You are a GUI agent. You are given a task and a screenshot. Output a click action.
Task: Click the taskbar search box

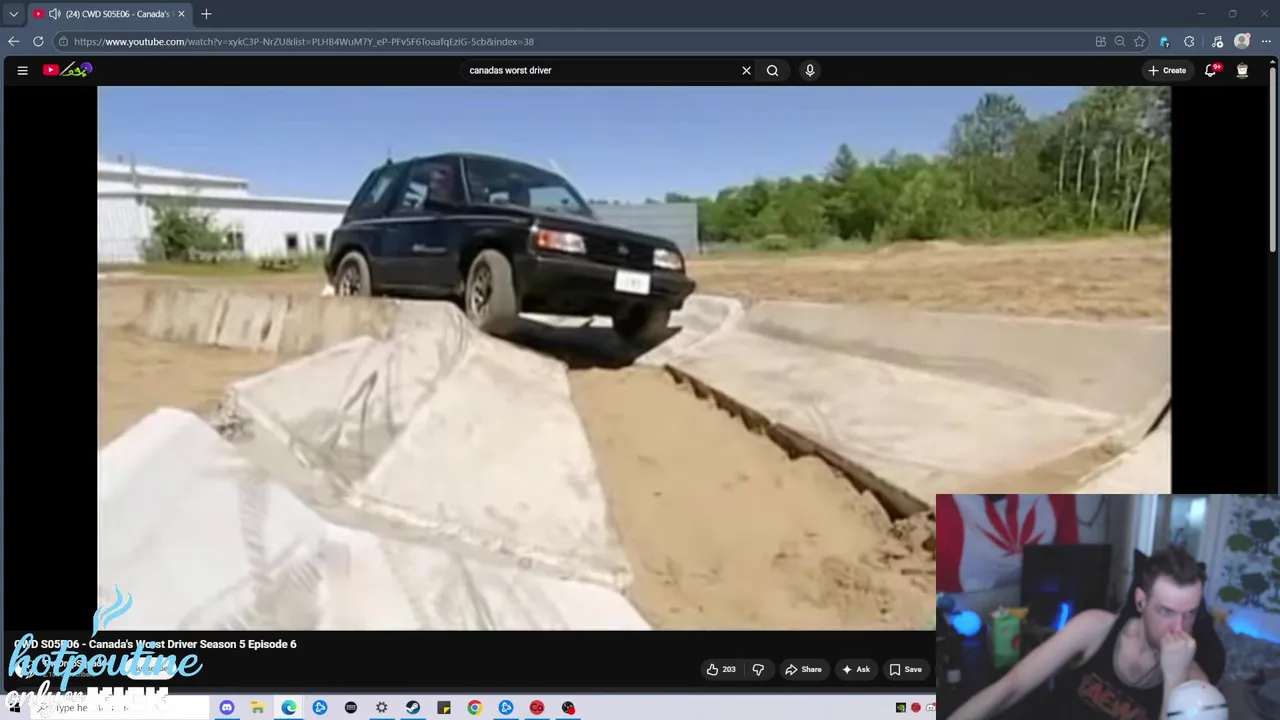(x=122, y=708)
